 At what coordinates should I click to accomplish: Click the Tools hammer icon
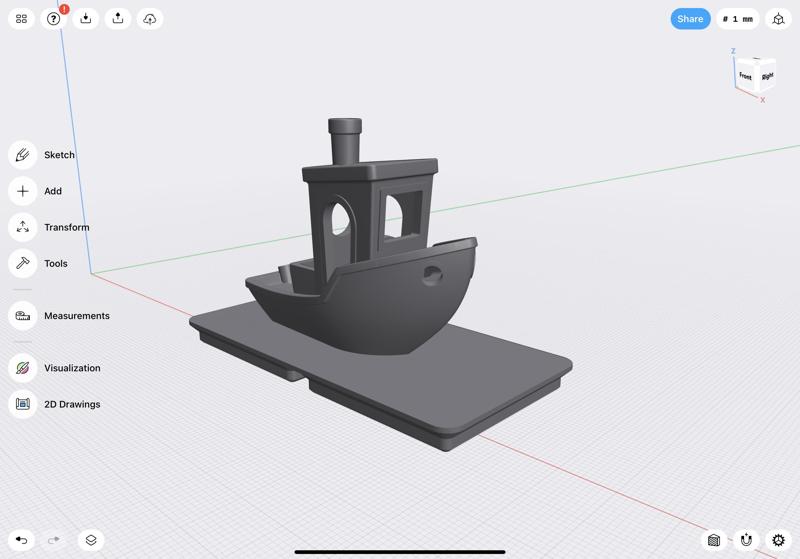[22, 264]
